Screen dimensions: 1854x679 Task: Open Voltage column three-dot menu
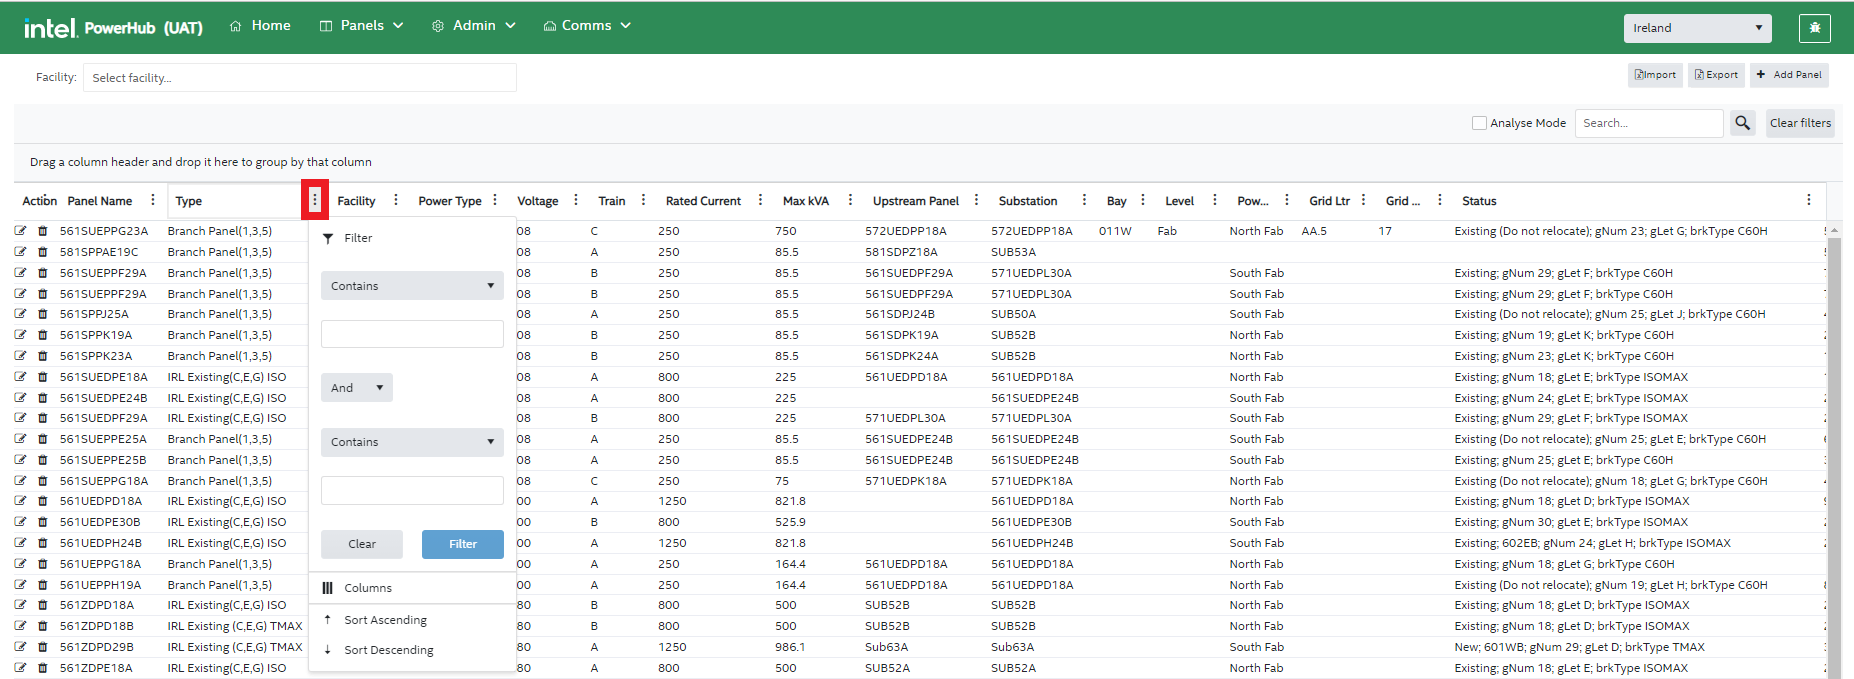tap(576, 200)
